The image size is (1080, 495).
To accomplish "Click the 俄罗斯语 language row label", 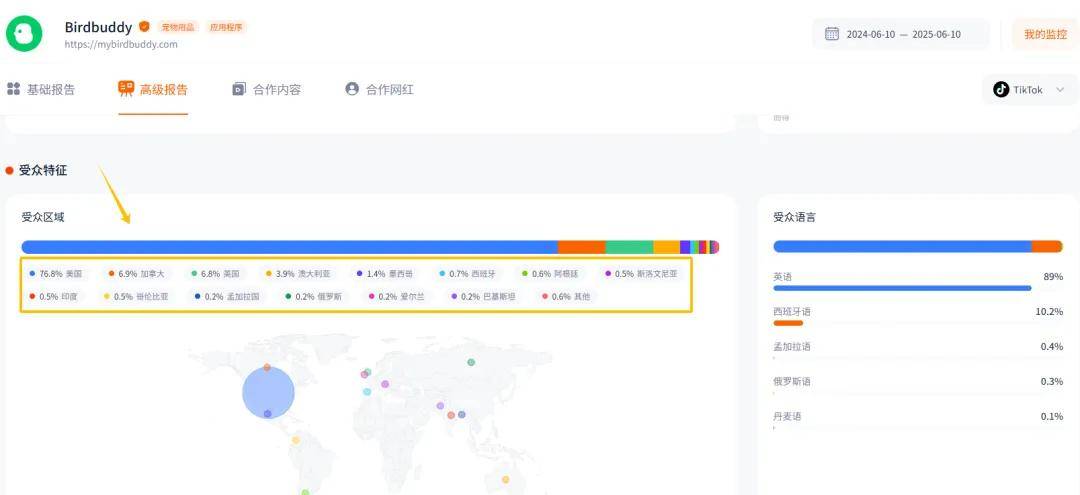I will [x=792, y=381].
